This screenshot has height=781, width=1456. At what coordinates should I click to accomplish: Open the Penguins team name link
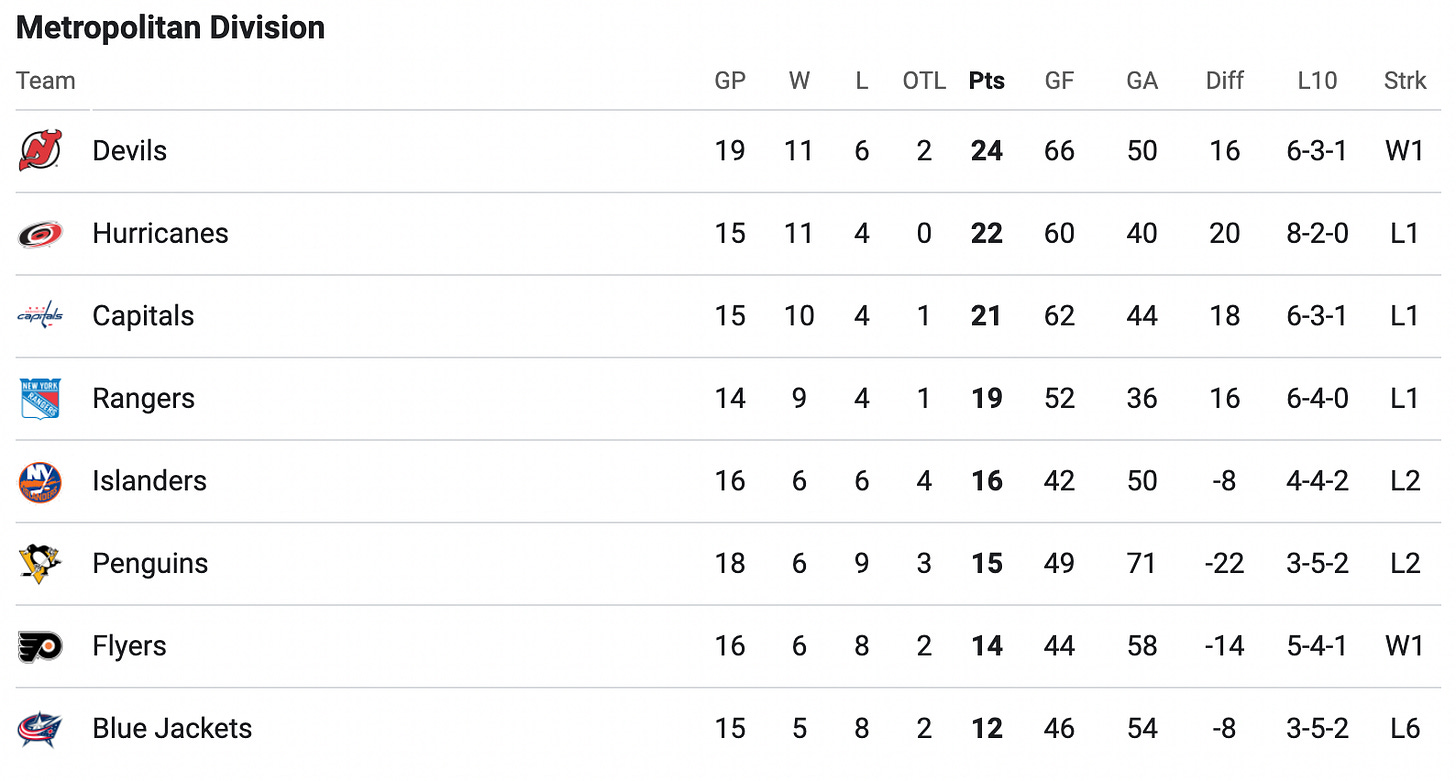[x=150, y=564]
